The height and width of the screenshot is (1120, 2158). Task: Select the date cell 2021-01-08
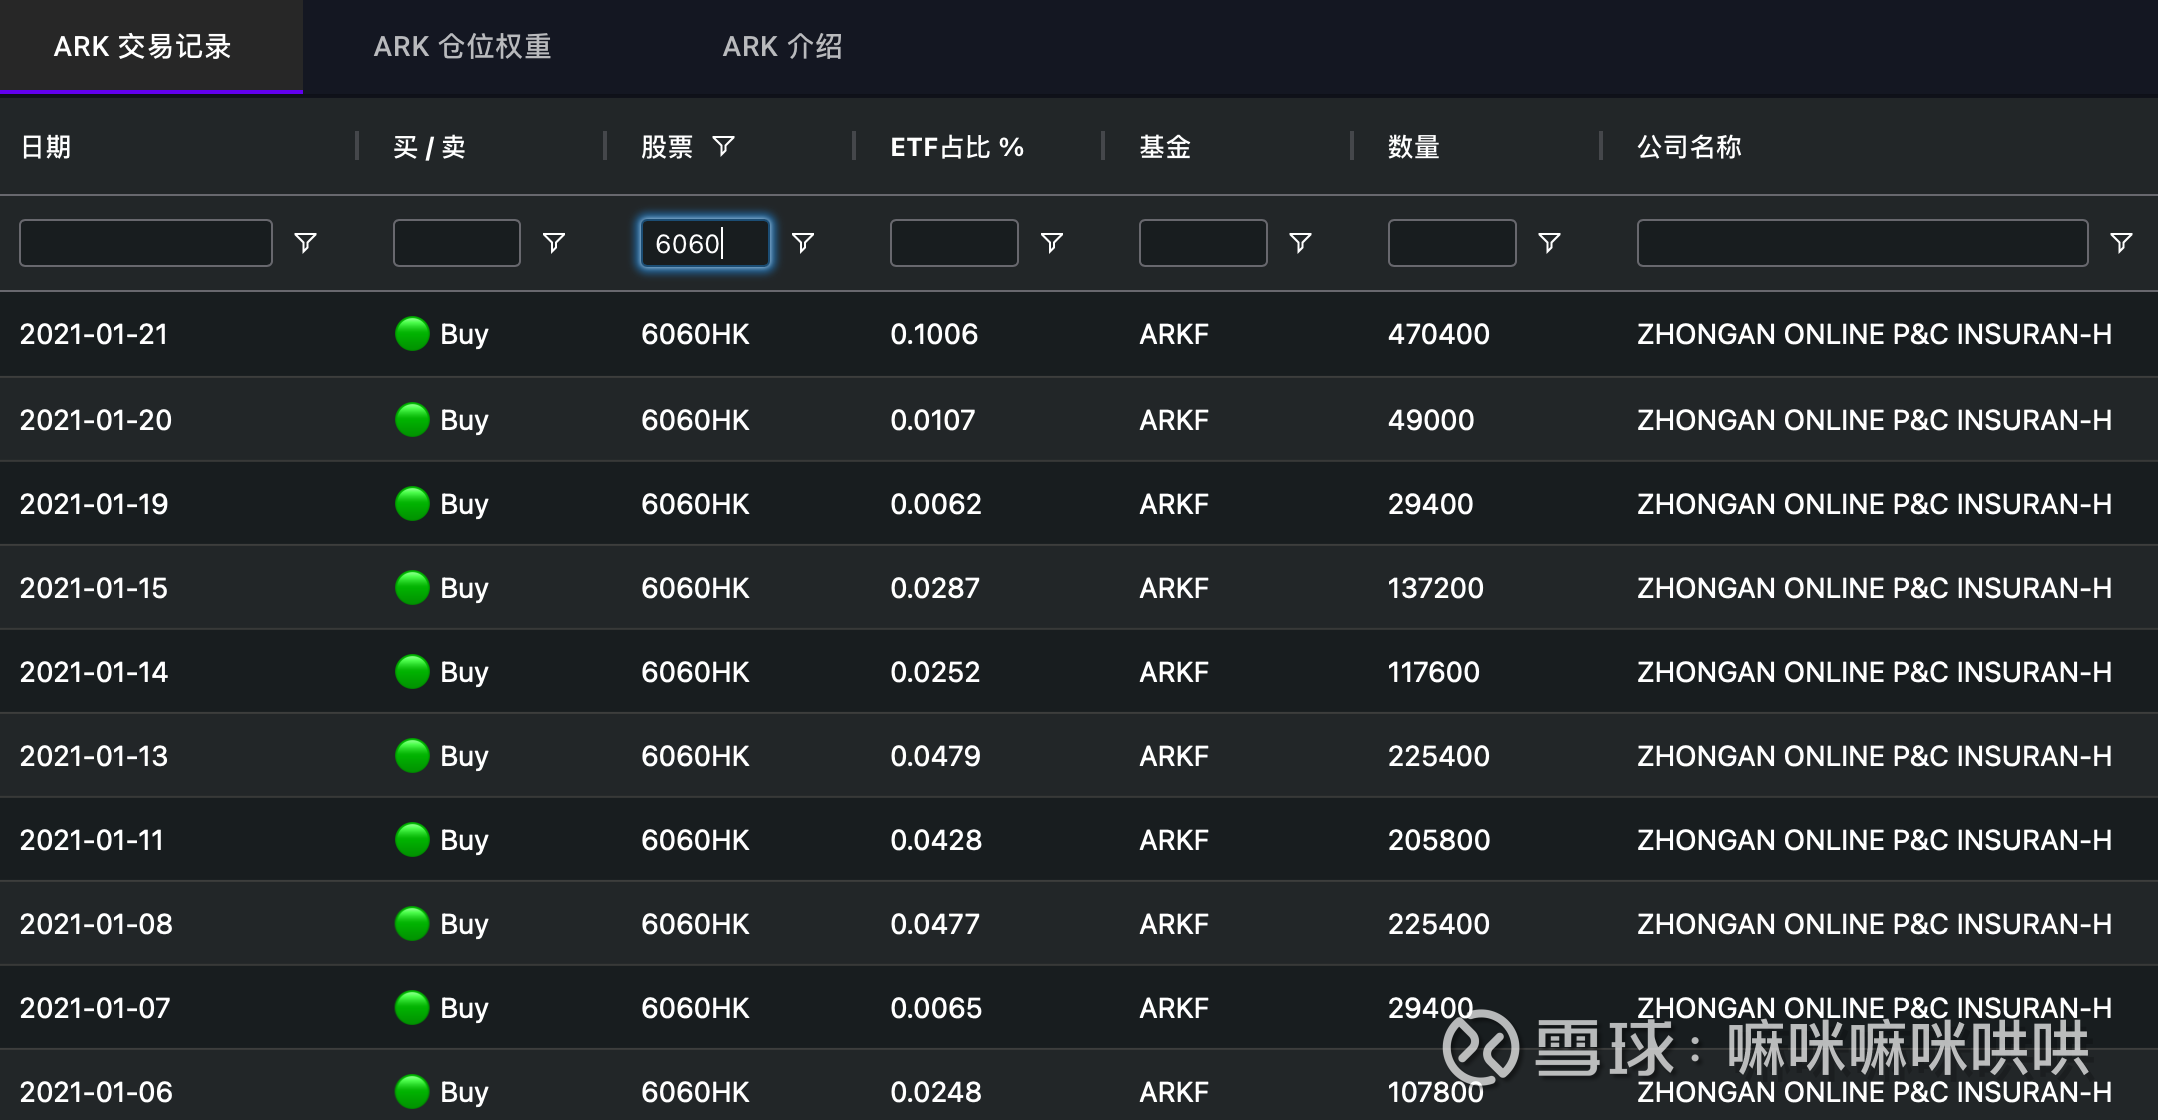click(x=96, y=924)
